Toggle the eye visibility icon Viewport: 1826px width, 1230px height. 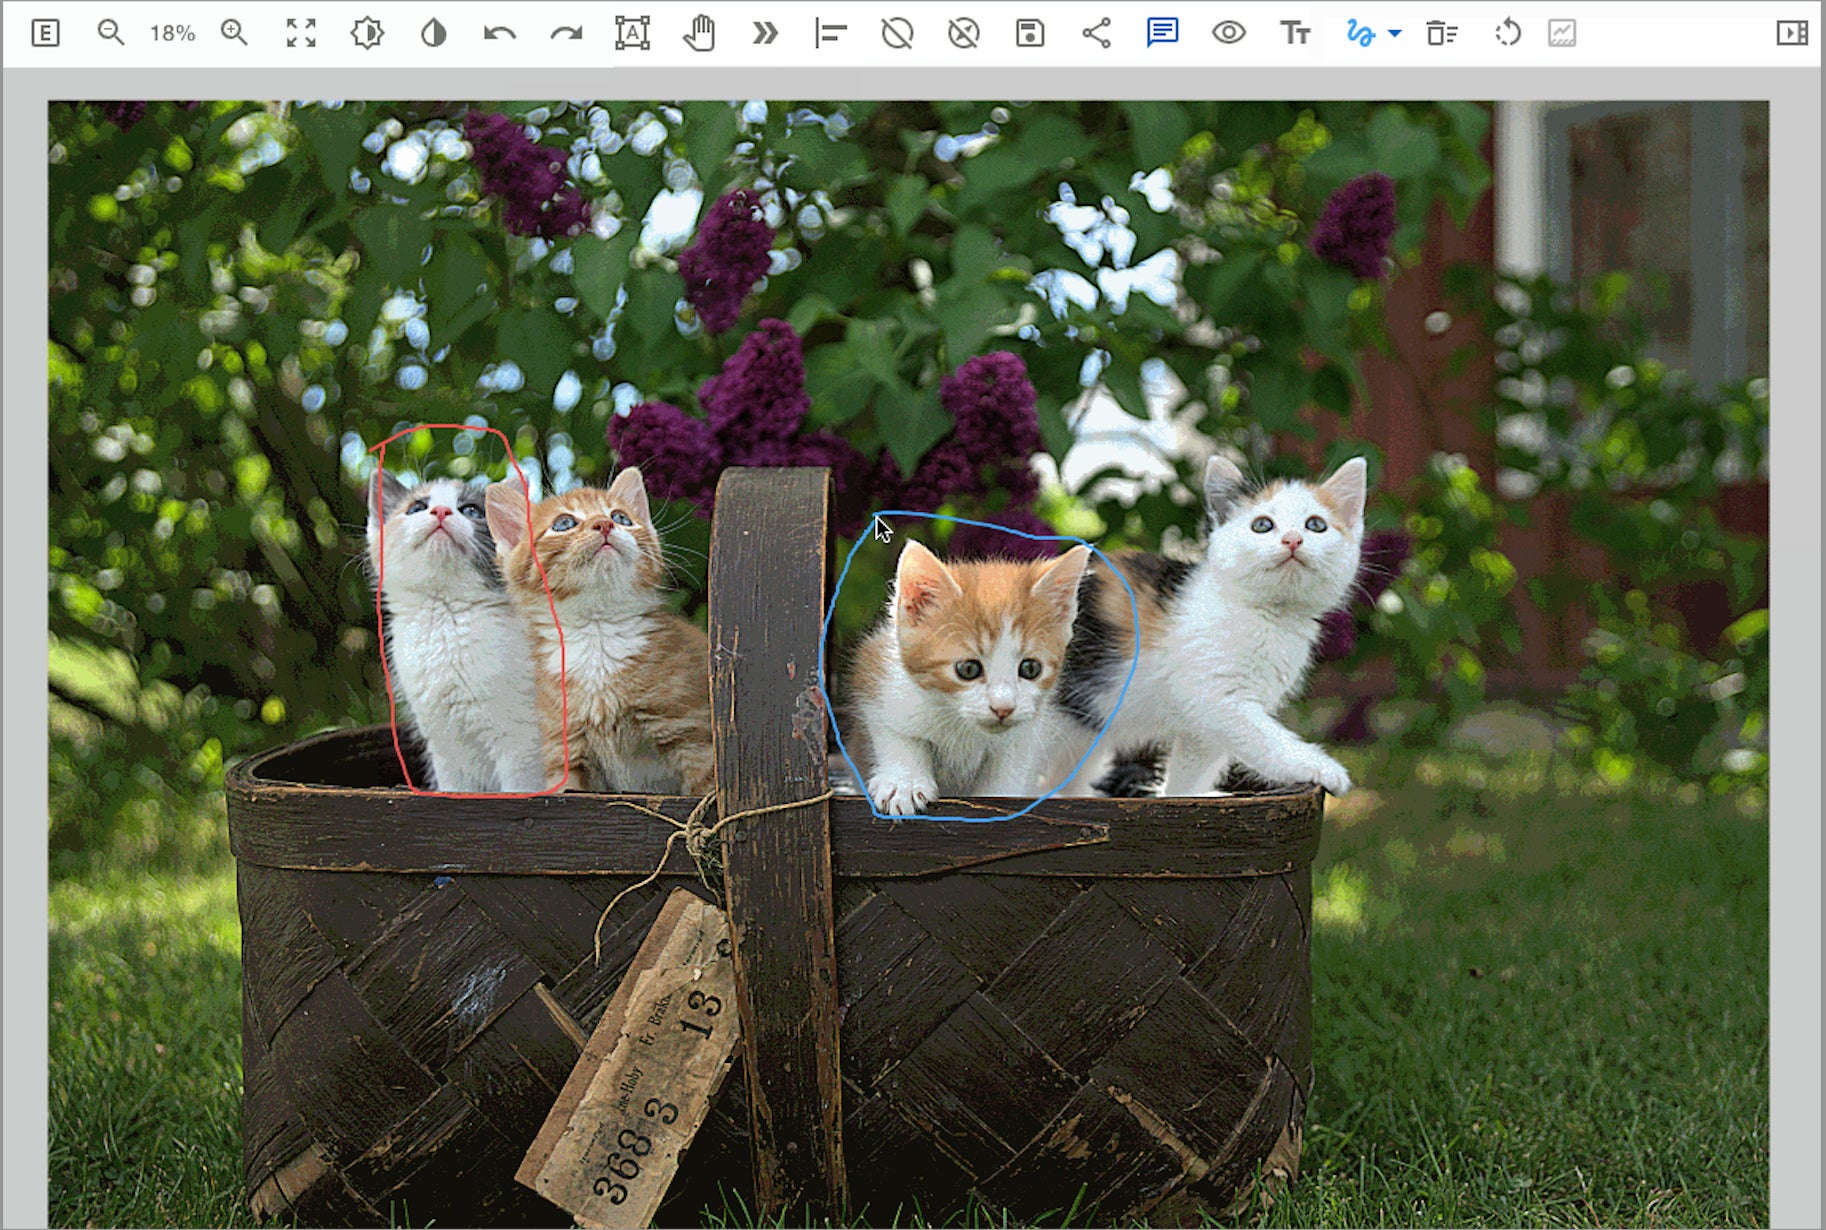pos(1228,33)
